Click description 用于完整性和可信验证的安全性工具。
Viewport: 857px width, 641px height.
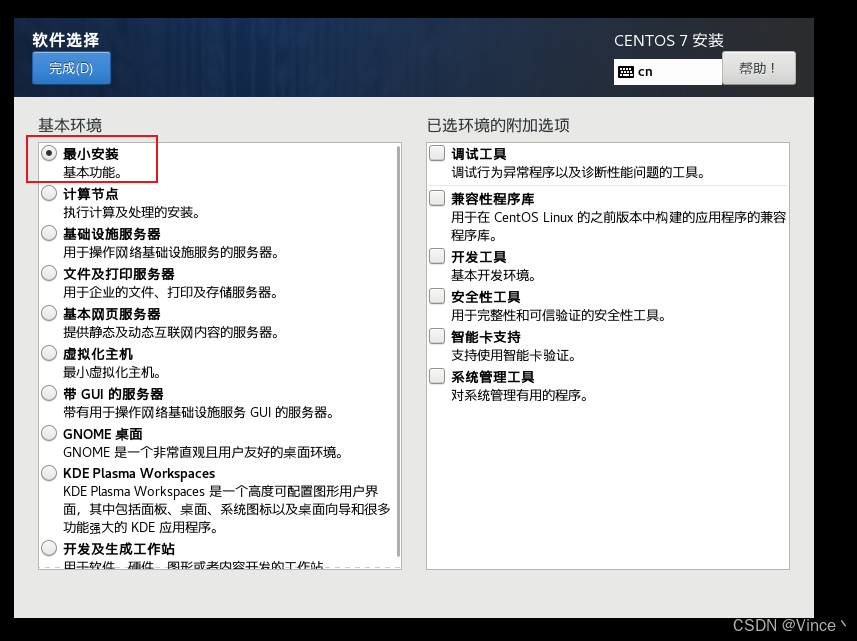click(x=559, y=315)
